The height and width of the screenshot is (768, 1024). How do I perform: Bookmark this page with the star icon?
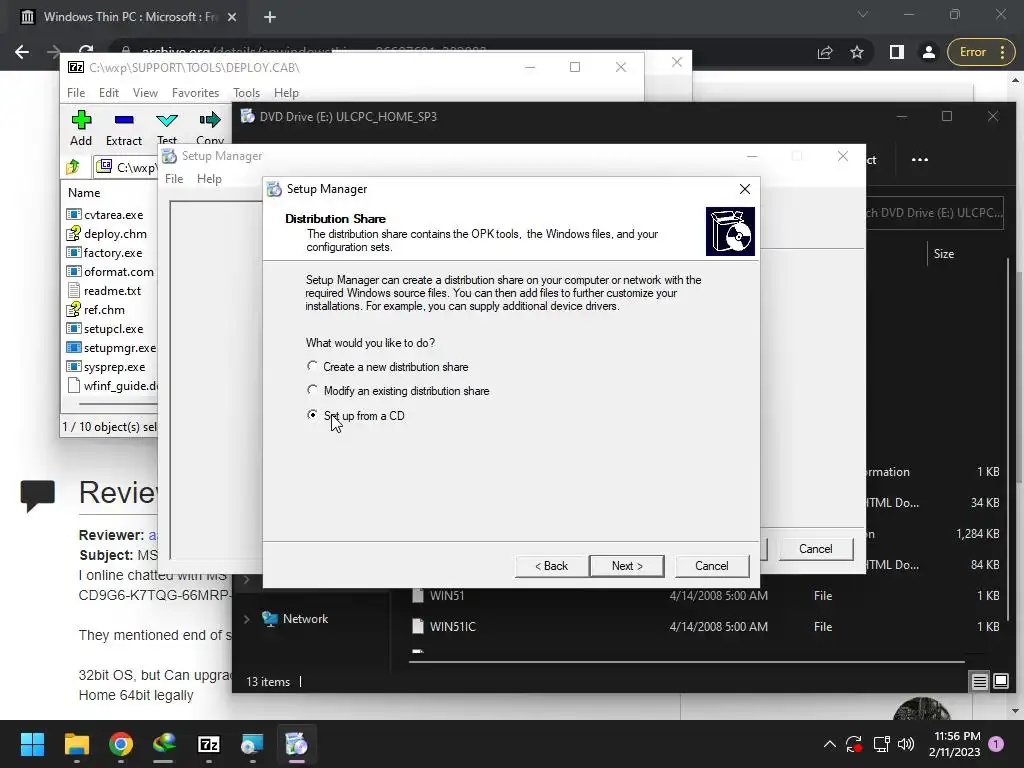pos(857,52)
